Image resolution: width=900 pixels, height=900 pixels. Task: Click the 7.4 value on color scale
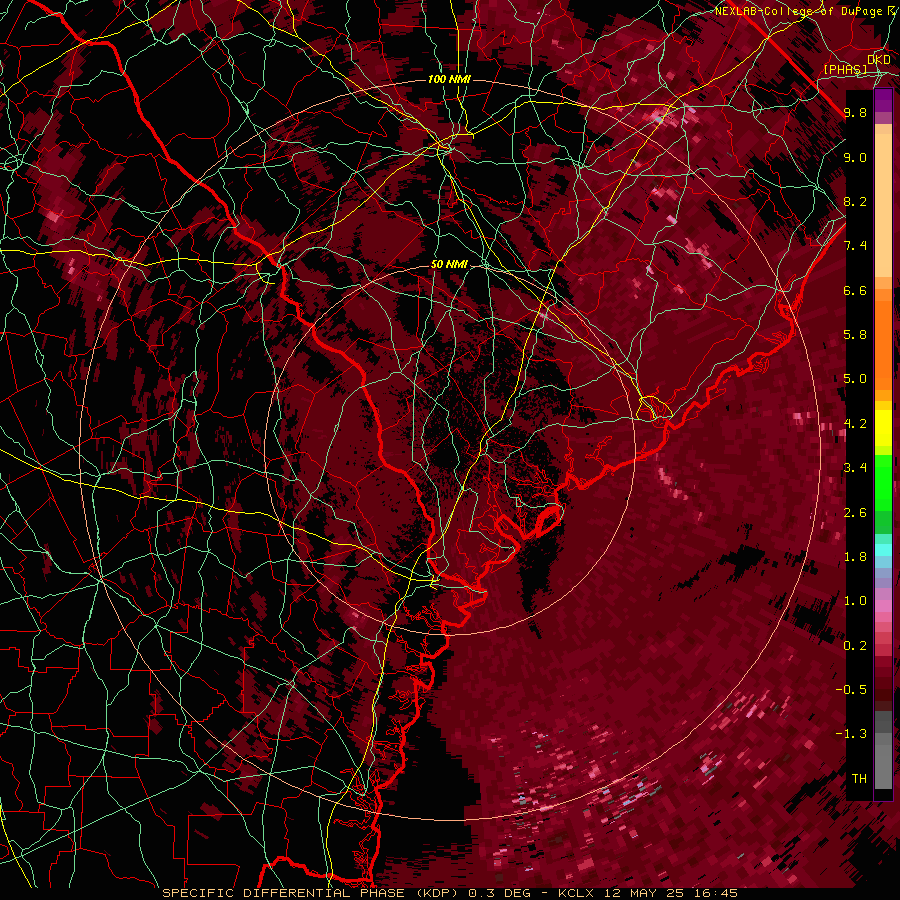(x=855, y=246)
